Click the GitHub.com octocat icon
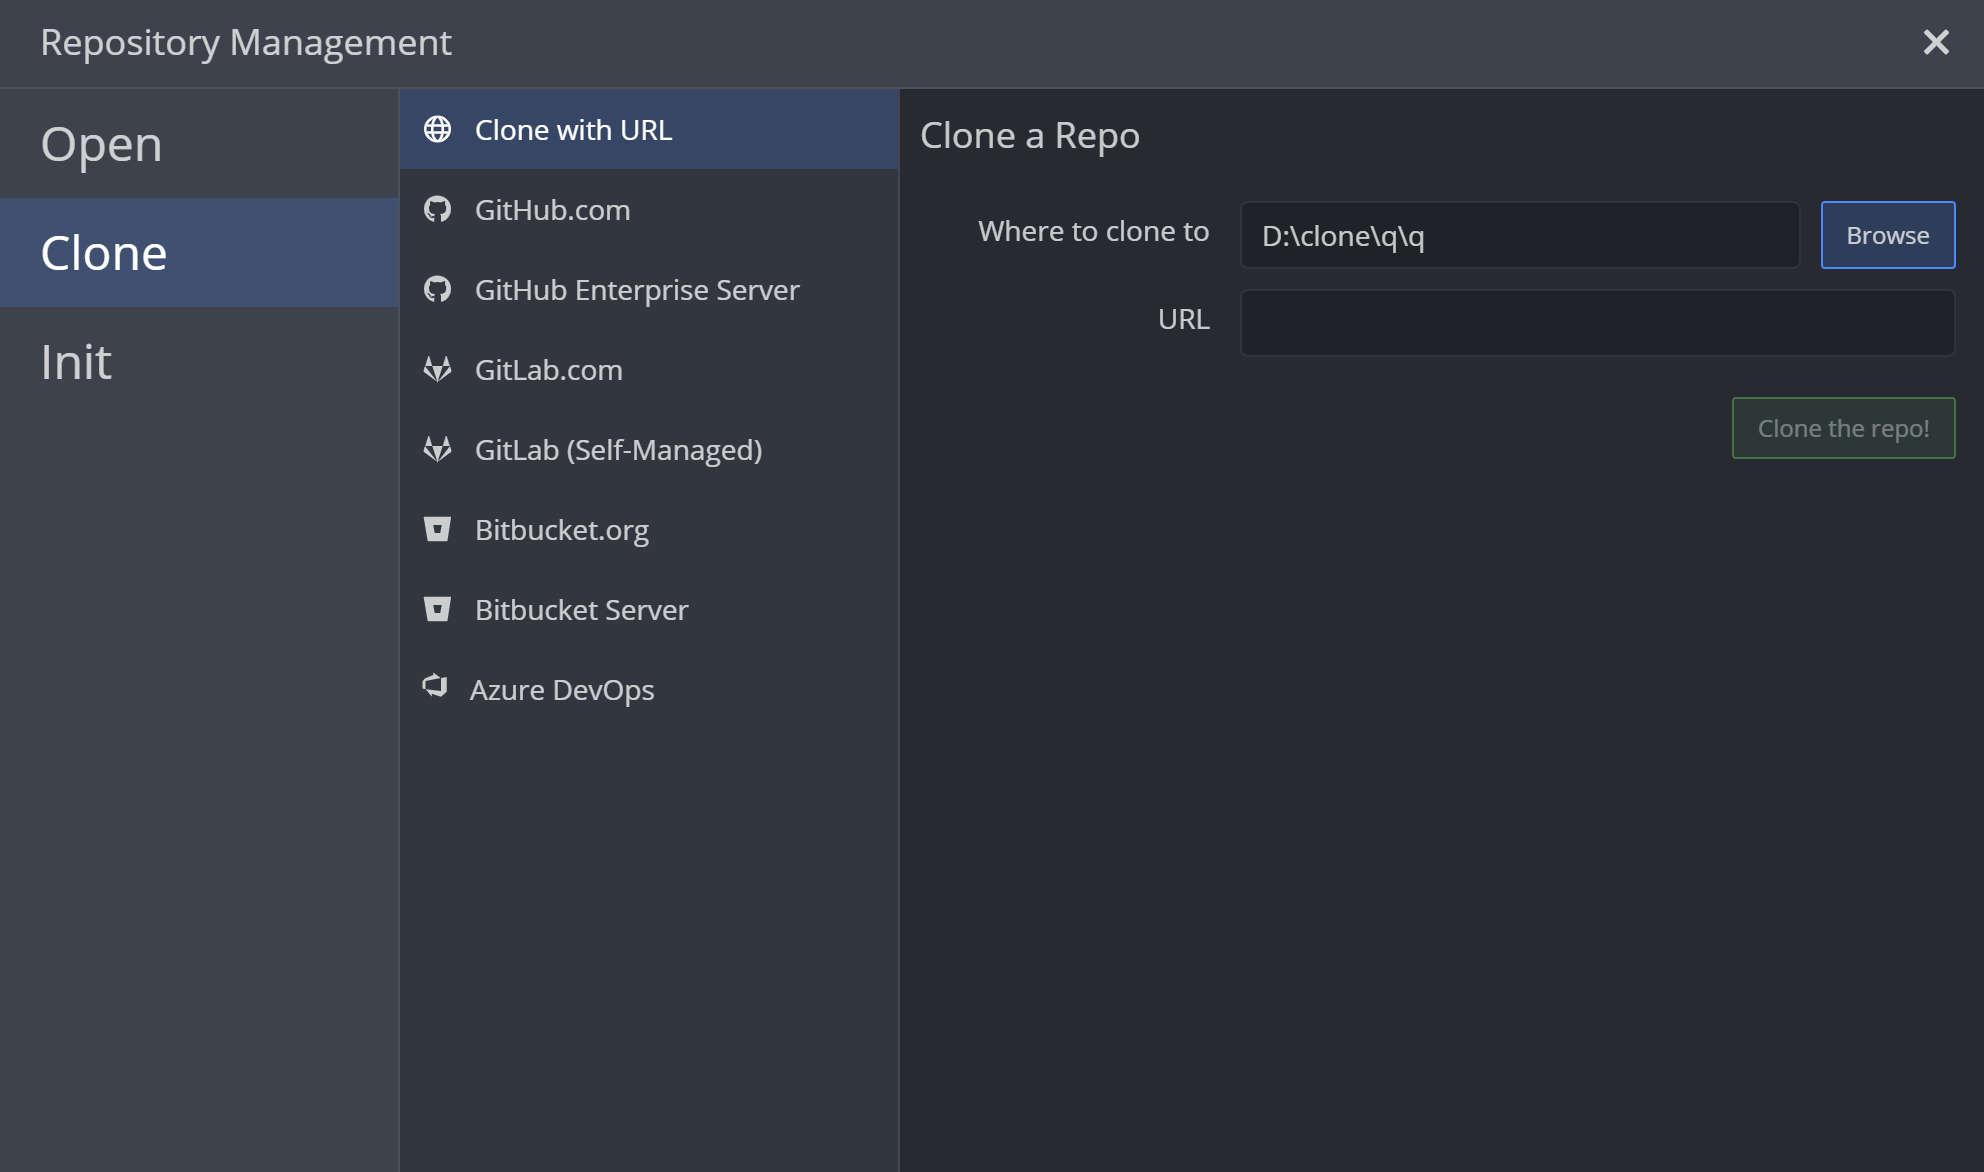This screenshot has height=1172, width=1984. [x=437, y=210]
